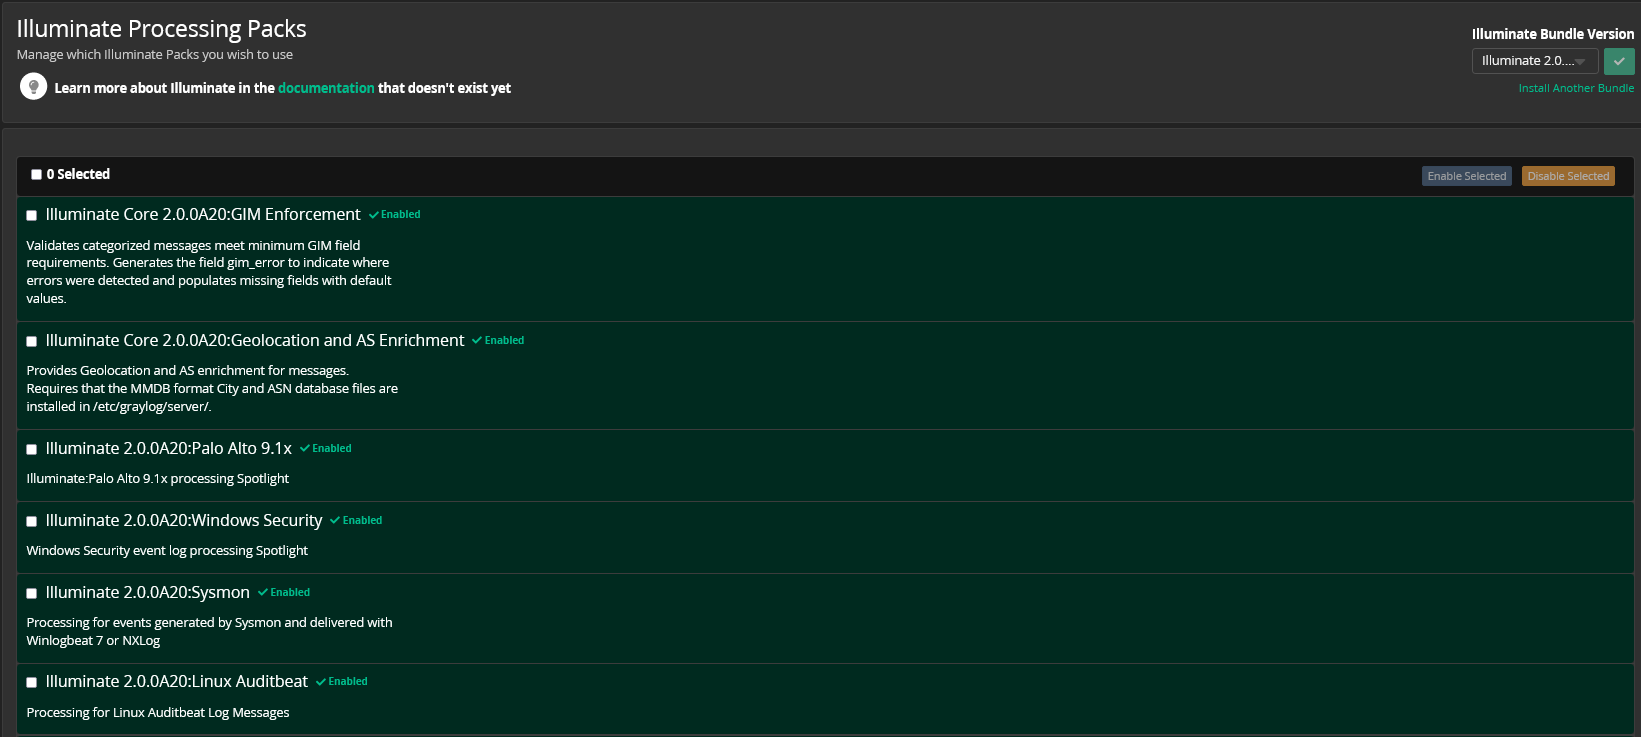The image size is (1641, 737).
Task: Click the Illuminate 2.0.0A20:Sysmon title
Action: (148, 592)
